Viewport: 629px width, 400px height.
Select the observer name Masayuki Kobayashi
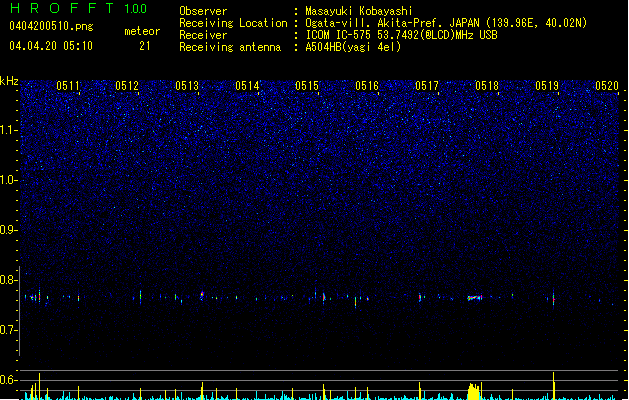tap(359, 11)
